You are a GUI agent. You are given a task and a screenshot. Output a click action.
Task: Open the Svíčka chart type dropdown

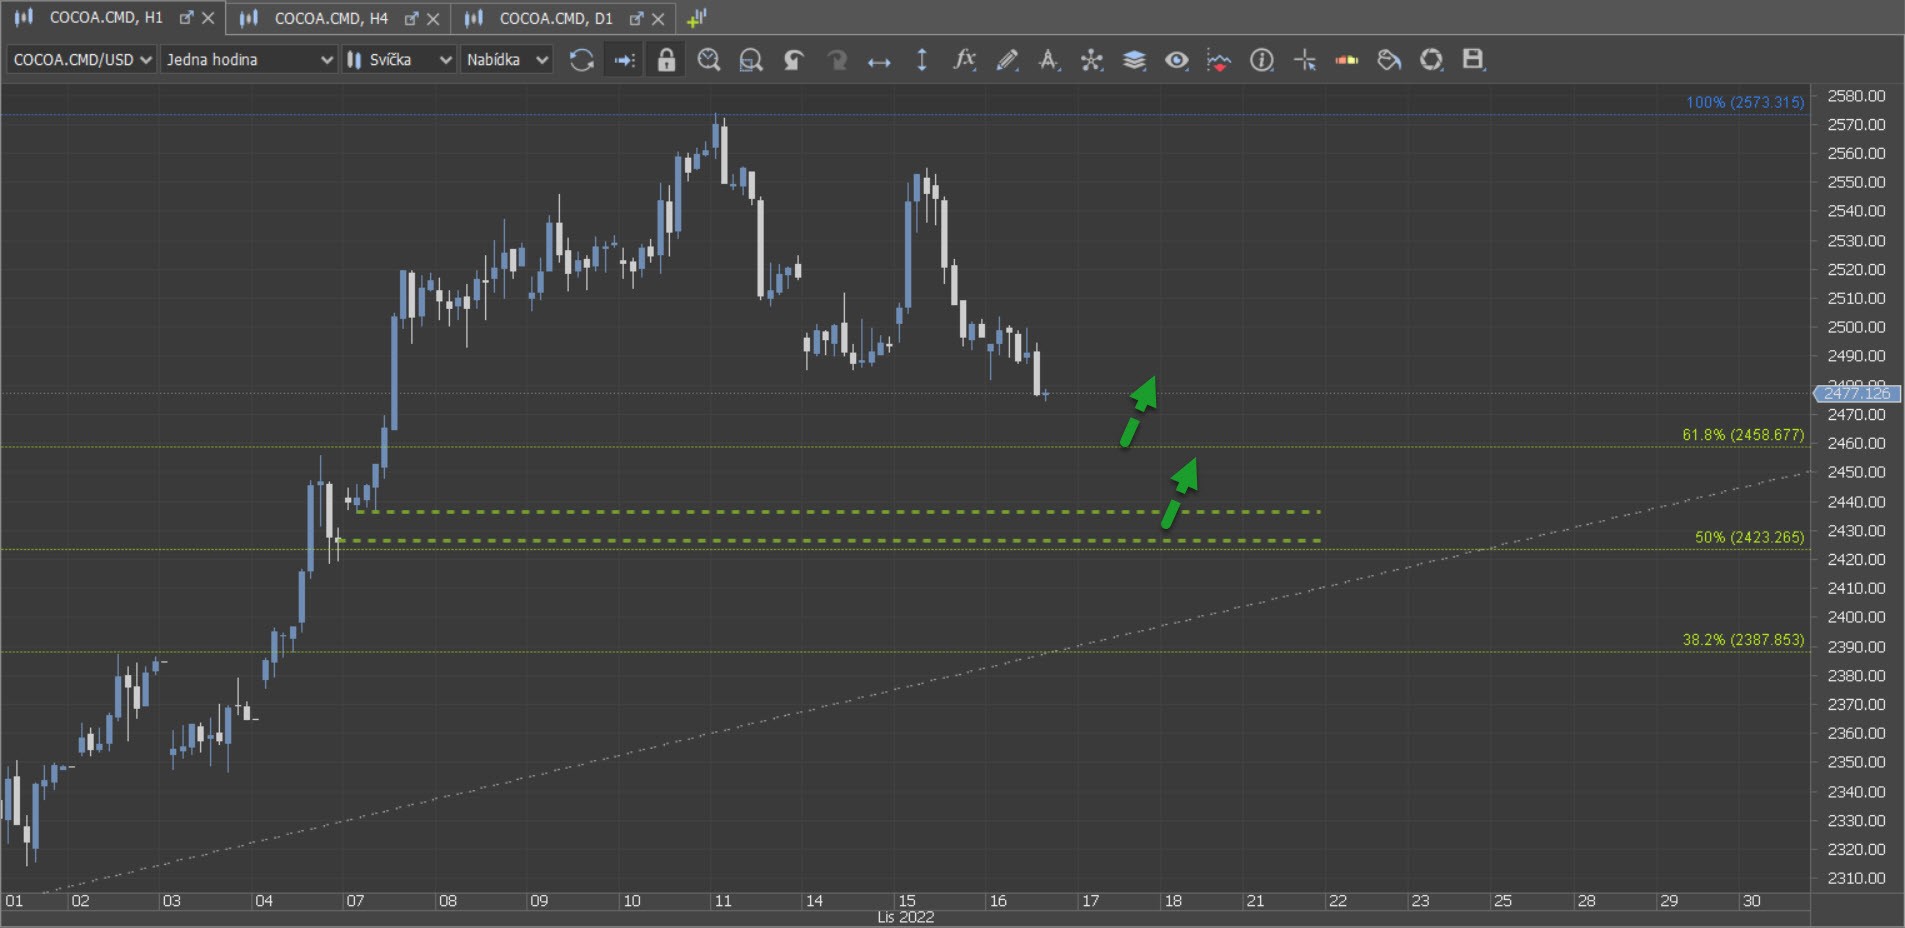(399, 60)
